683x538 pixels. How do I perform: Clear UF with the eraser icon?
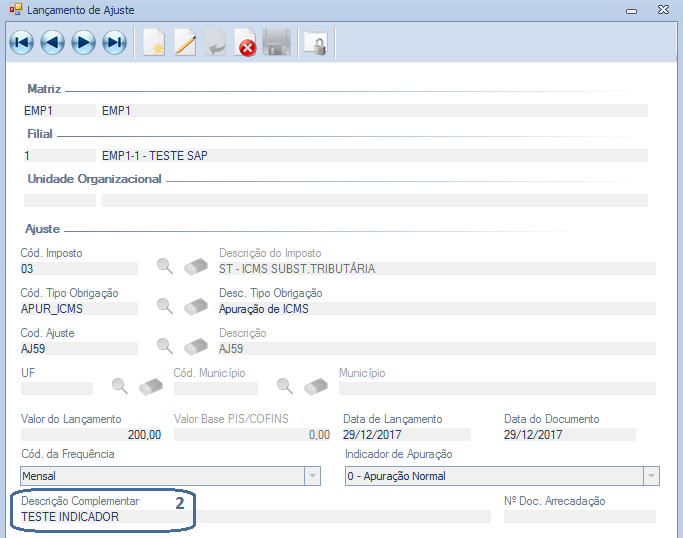(x=151, y=387)
